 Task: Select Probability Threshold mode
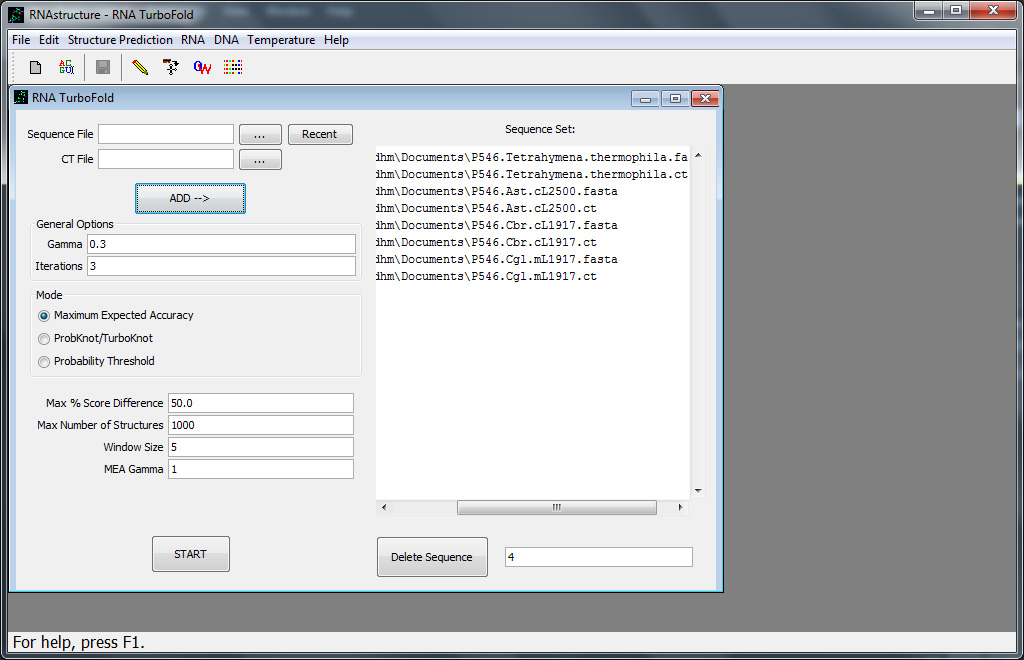44,362
